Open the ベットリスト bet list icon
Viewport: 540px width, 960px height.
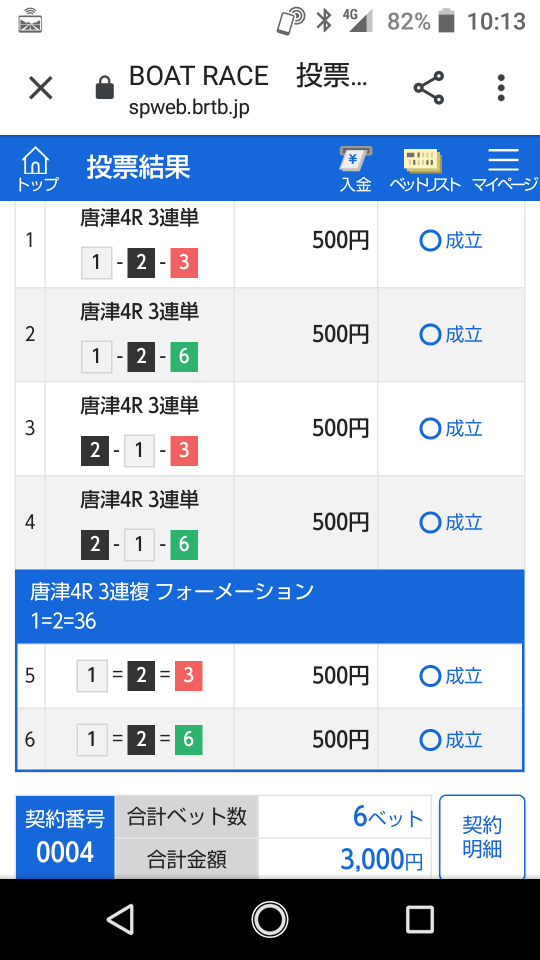tap(424, 168)
